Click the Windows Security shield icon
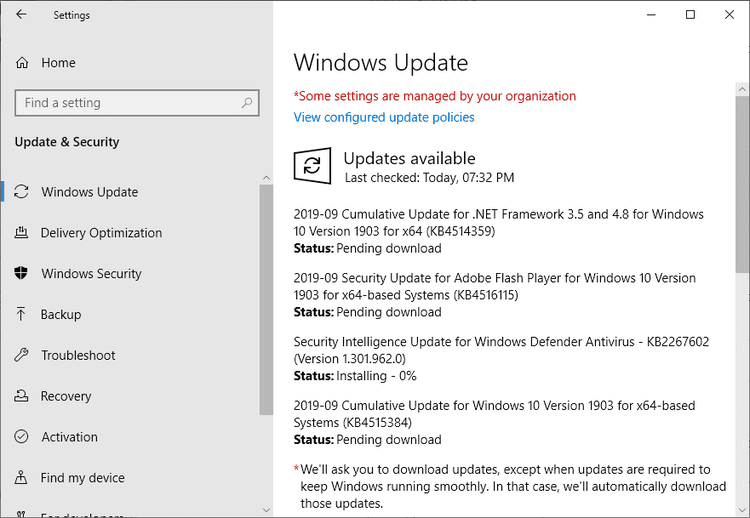750x518 pixels. [21, 273]
